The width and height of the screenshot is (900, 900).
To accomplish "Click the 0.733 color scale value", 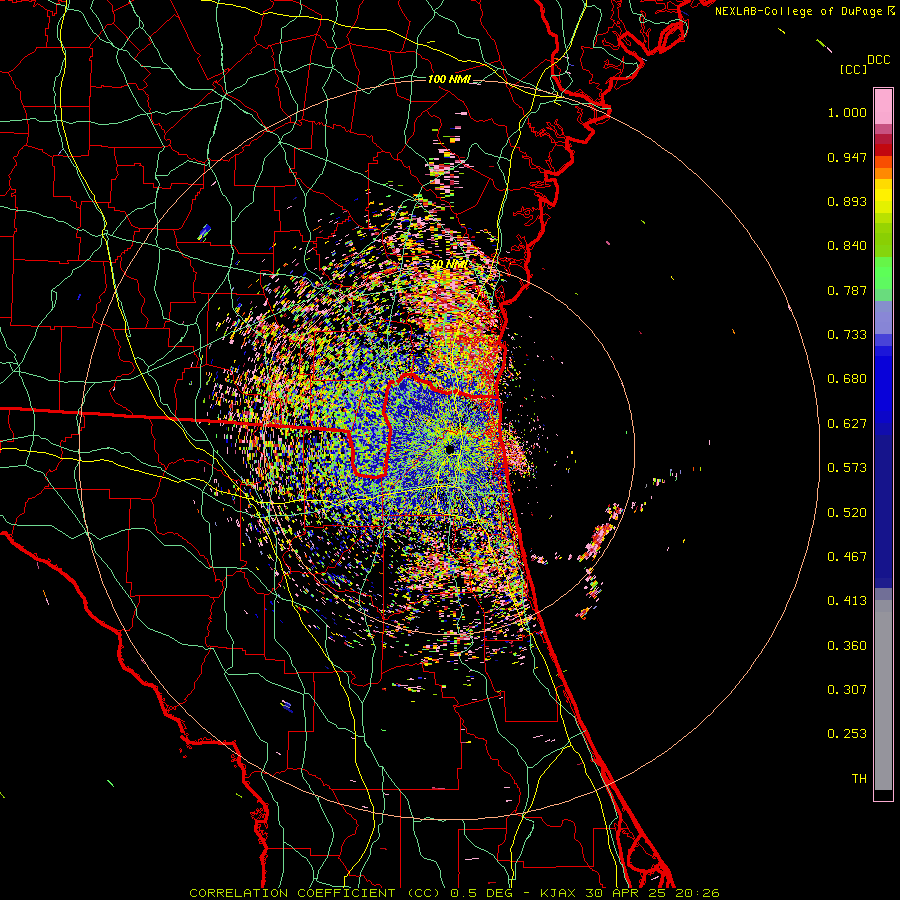I will tap(847, 335).
